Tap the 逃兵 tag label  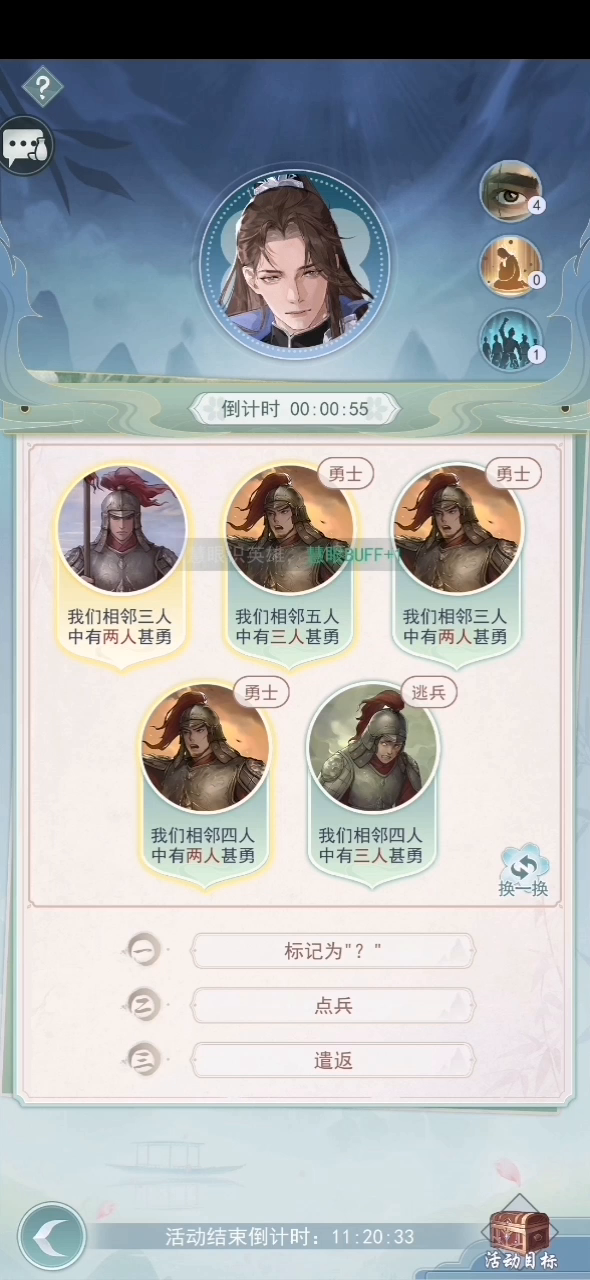[x=428, y=692]
